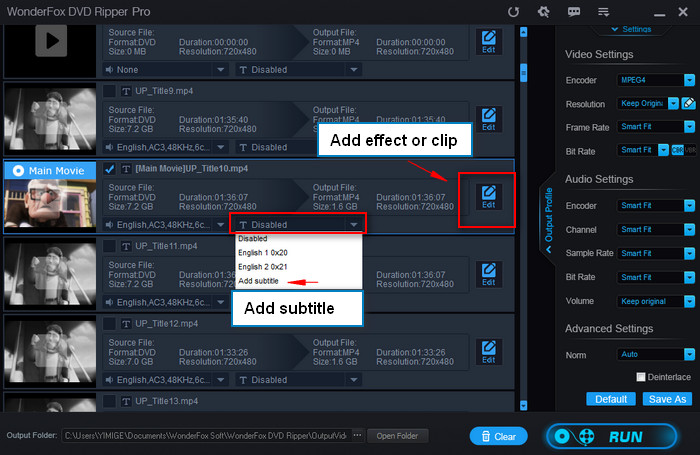This screenshot has height=455, width=700.
Task: Open audio Bit Rate Smart Fit dropdown
Action: [x=656, y=277]
